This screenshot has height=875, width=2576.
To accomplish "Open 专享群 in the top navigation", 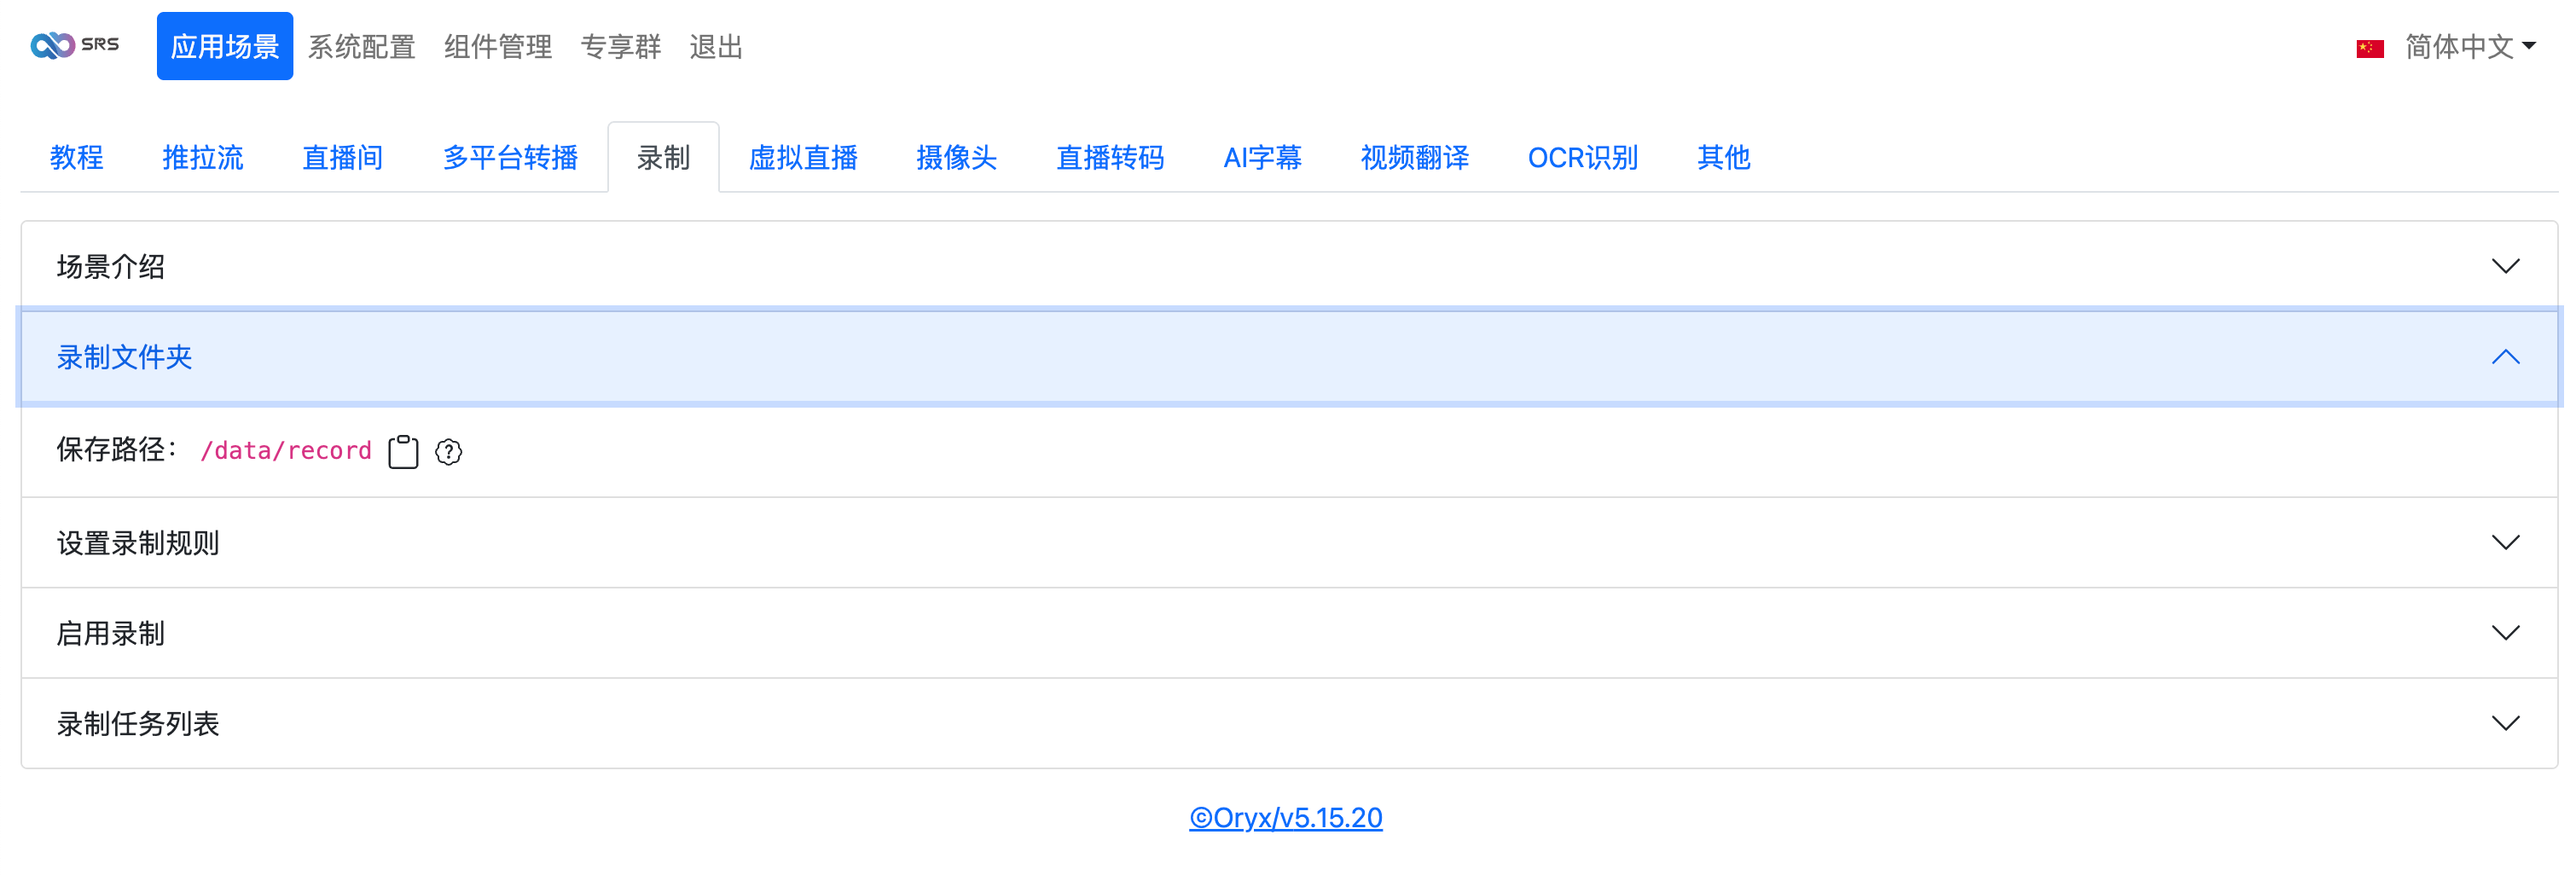I will click(x=621, y=46).
